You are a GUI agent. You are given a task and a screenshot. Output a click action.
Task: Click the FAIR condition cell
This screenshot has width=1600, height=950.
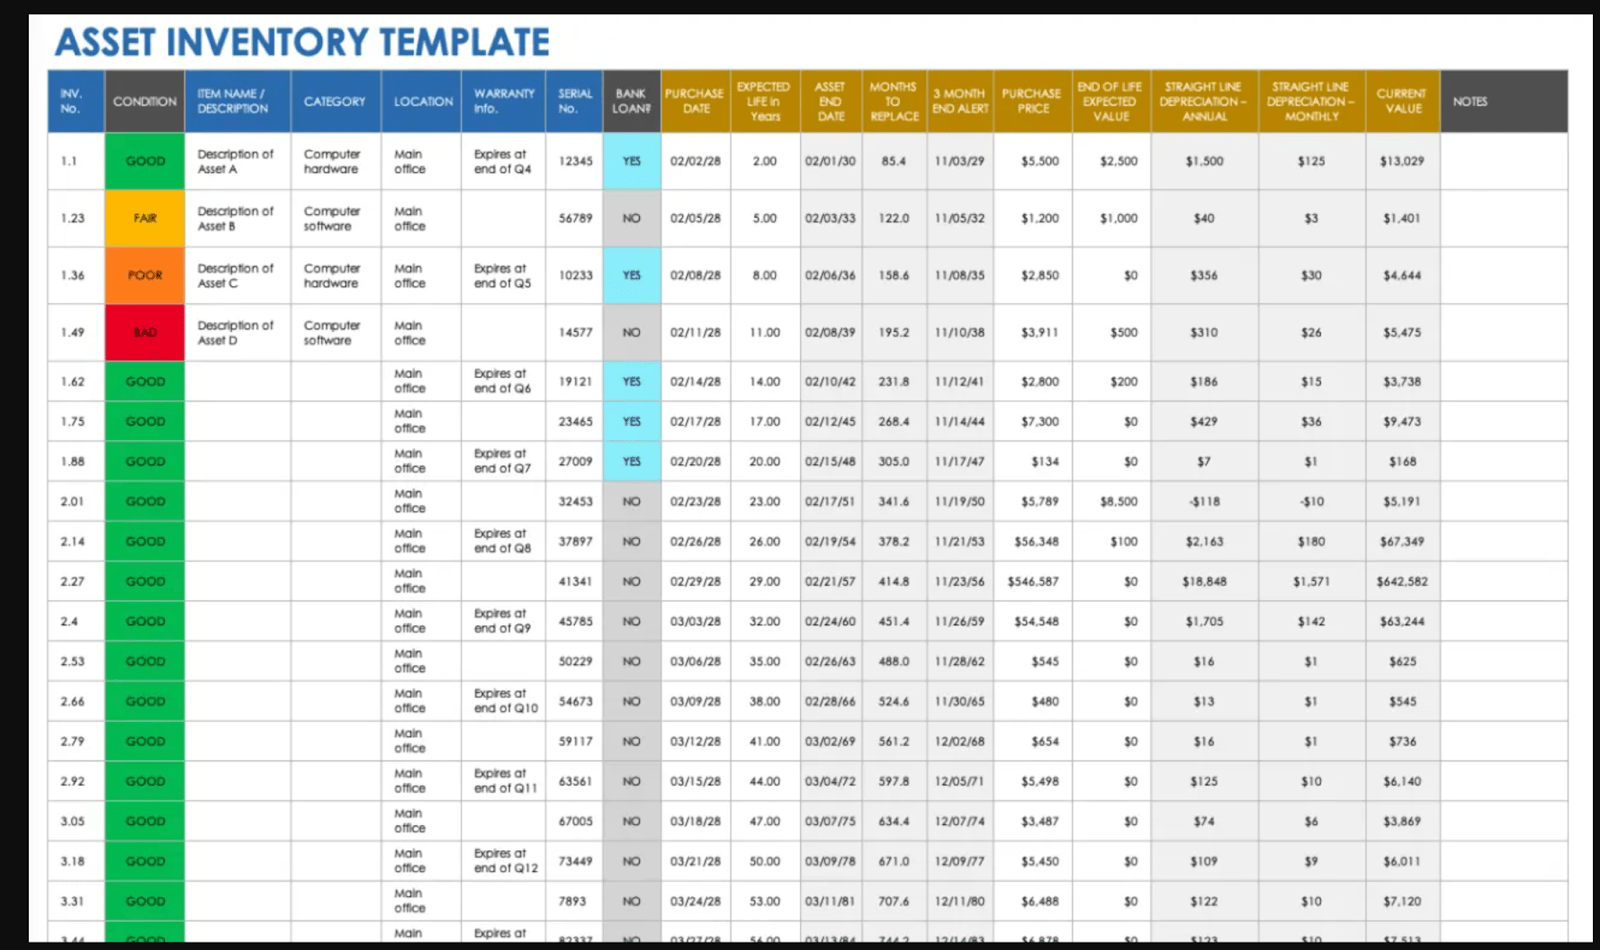pyautogui.click(x=145, y=218)
